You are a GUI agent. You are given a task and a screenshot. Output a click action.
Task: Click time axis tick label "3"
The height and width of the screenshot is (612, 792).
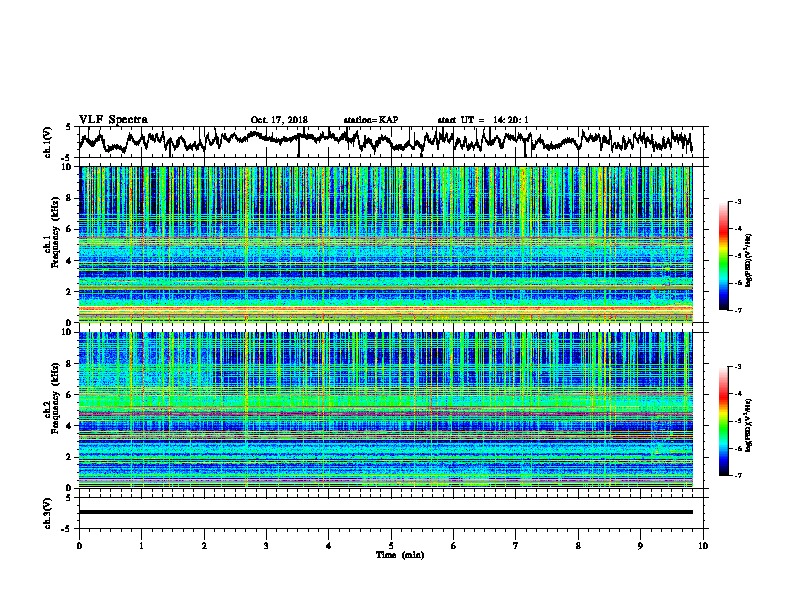pyautogui.click(x=266, y=546)
